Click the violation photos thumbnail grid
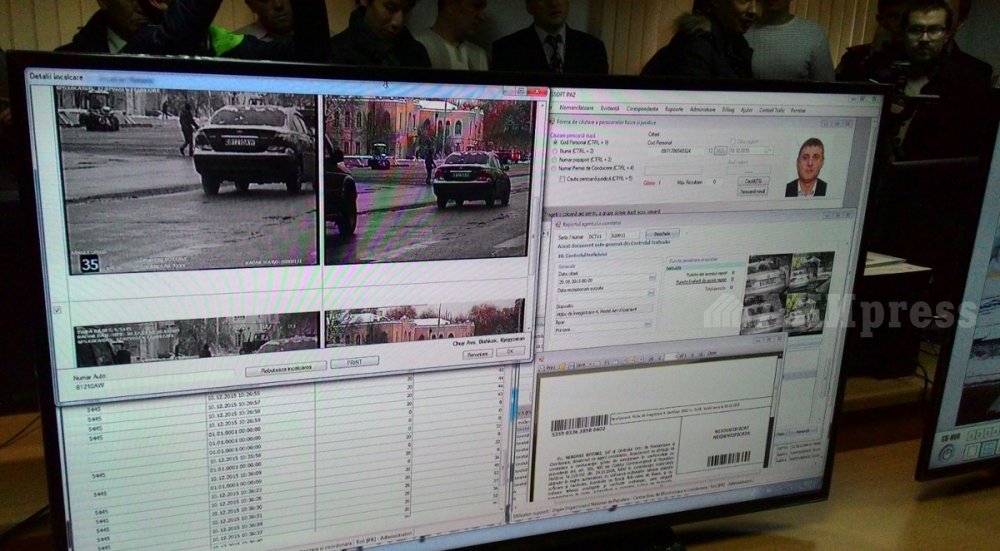Screen dimensions: 1000x551 [x=786, y=291]
